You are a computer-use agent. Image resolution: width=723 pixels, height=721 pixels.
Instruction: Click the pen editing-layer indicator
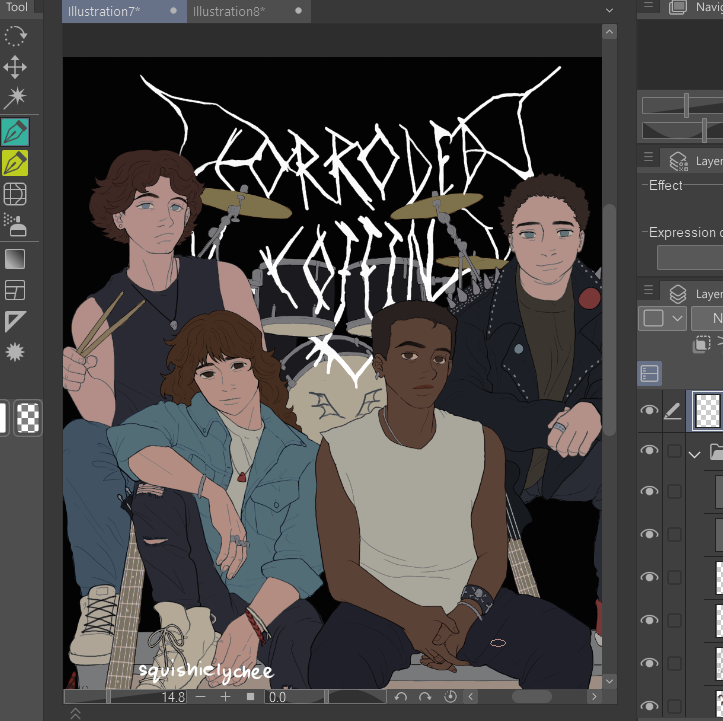[673, 411]
